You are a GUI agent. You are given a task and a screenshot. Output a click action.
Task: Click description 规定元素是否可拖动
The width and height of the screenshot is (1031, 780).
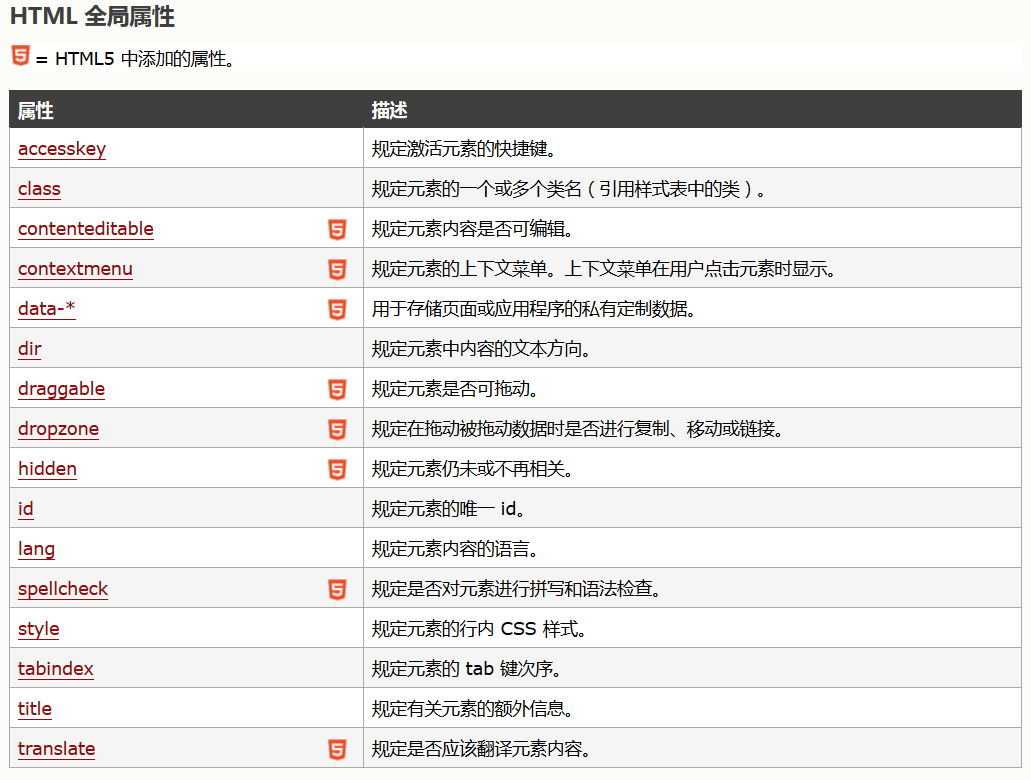point(455,389)
